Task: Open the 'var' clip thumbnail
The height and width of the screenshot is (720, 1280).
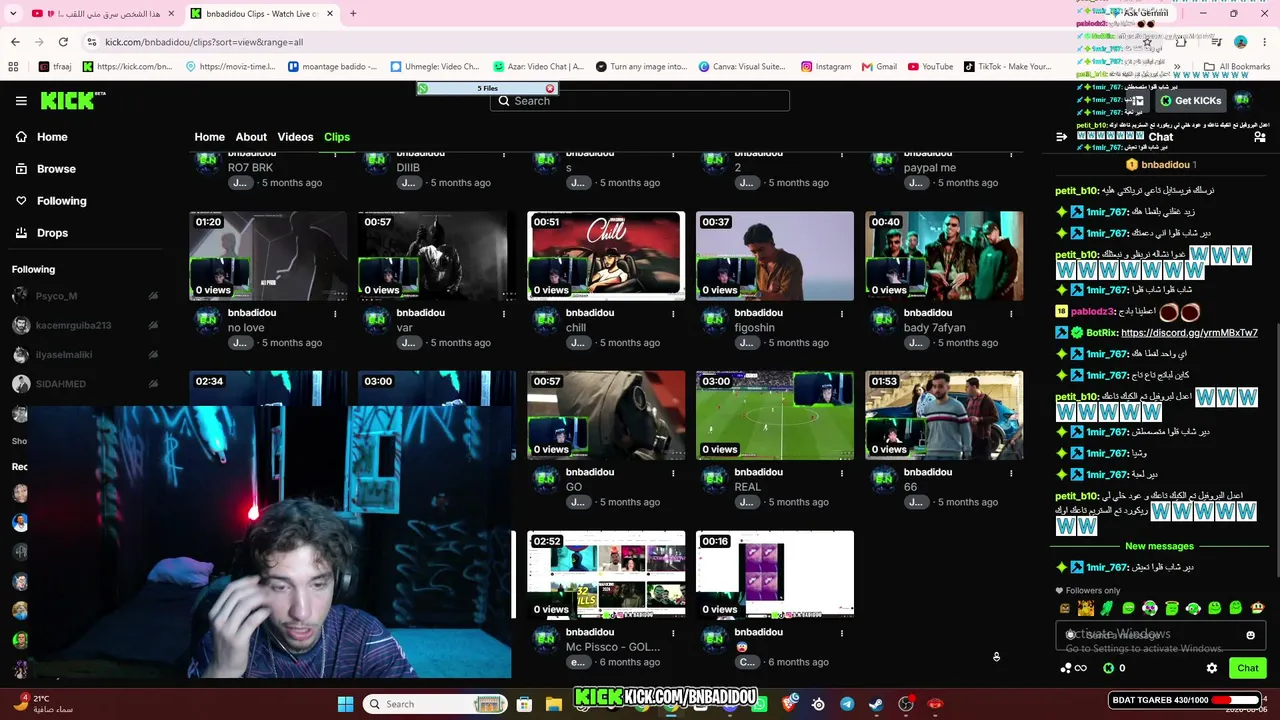Action: click(437, 256)
